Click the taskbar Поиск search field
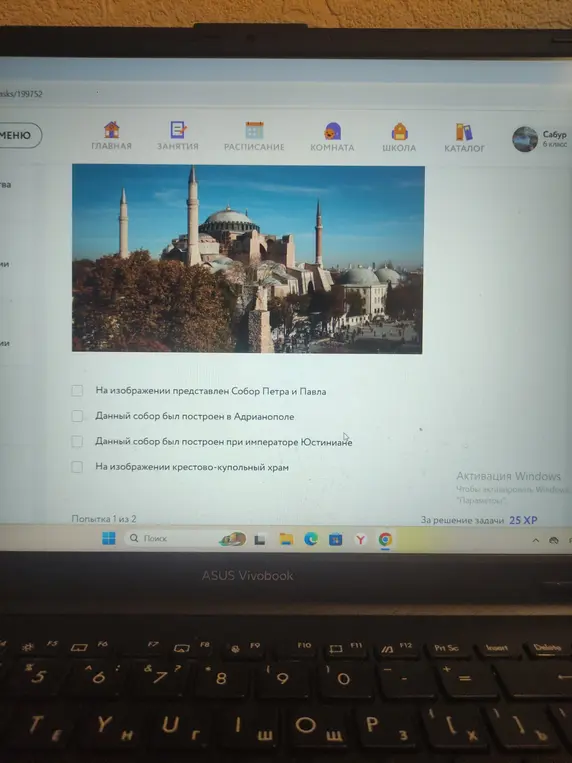This screenshot has width=572, height=763. (x=185, y=539)
